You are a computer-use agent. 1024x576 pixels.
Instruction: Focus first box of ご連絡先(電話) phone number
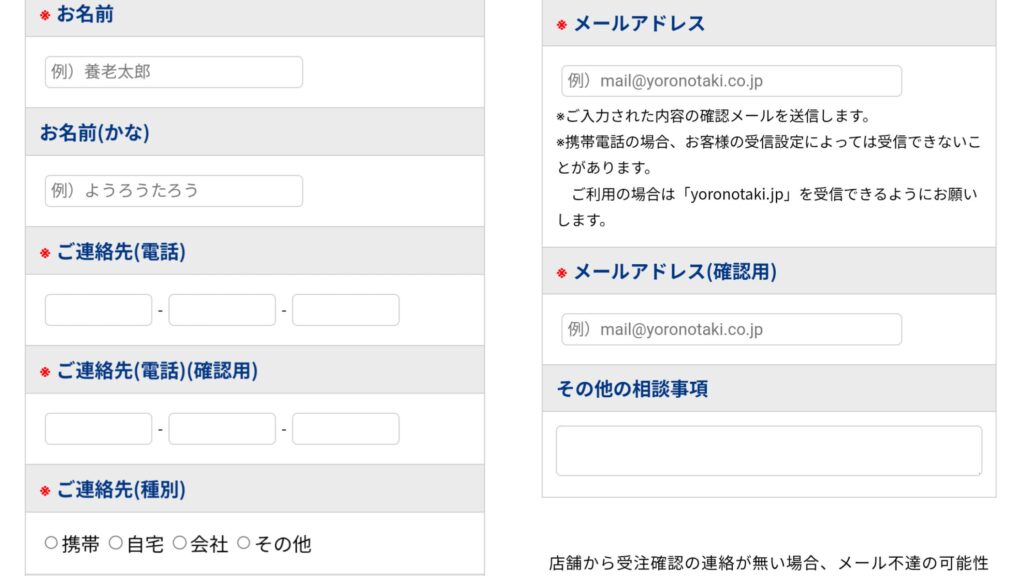pos(99,310)
